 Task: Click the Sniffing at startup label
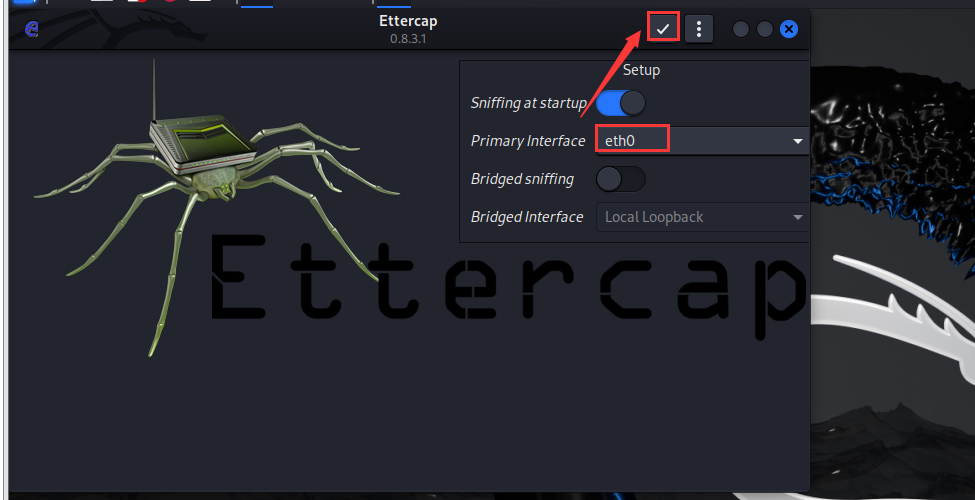(529, 103)
